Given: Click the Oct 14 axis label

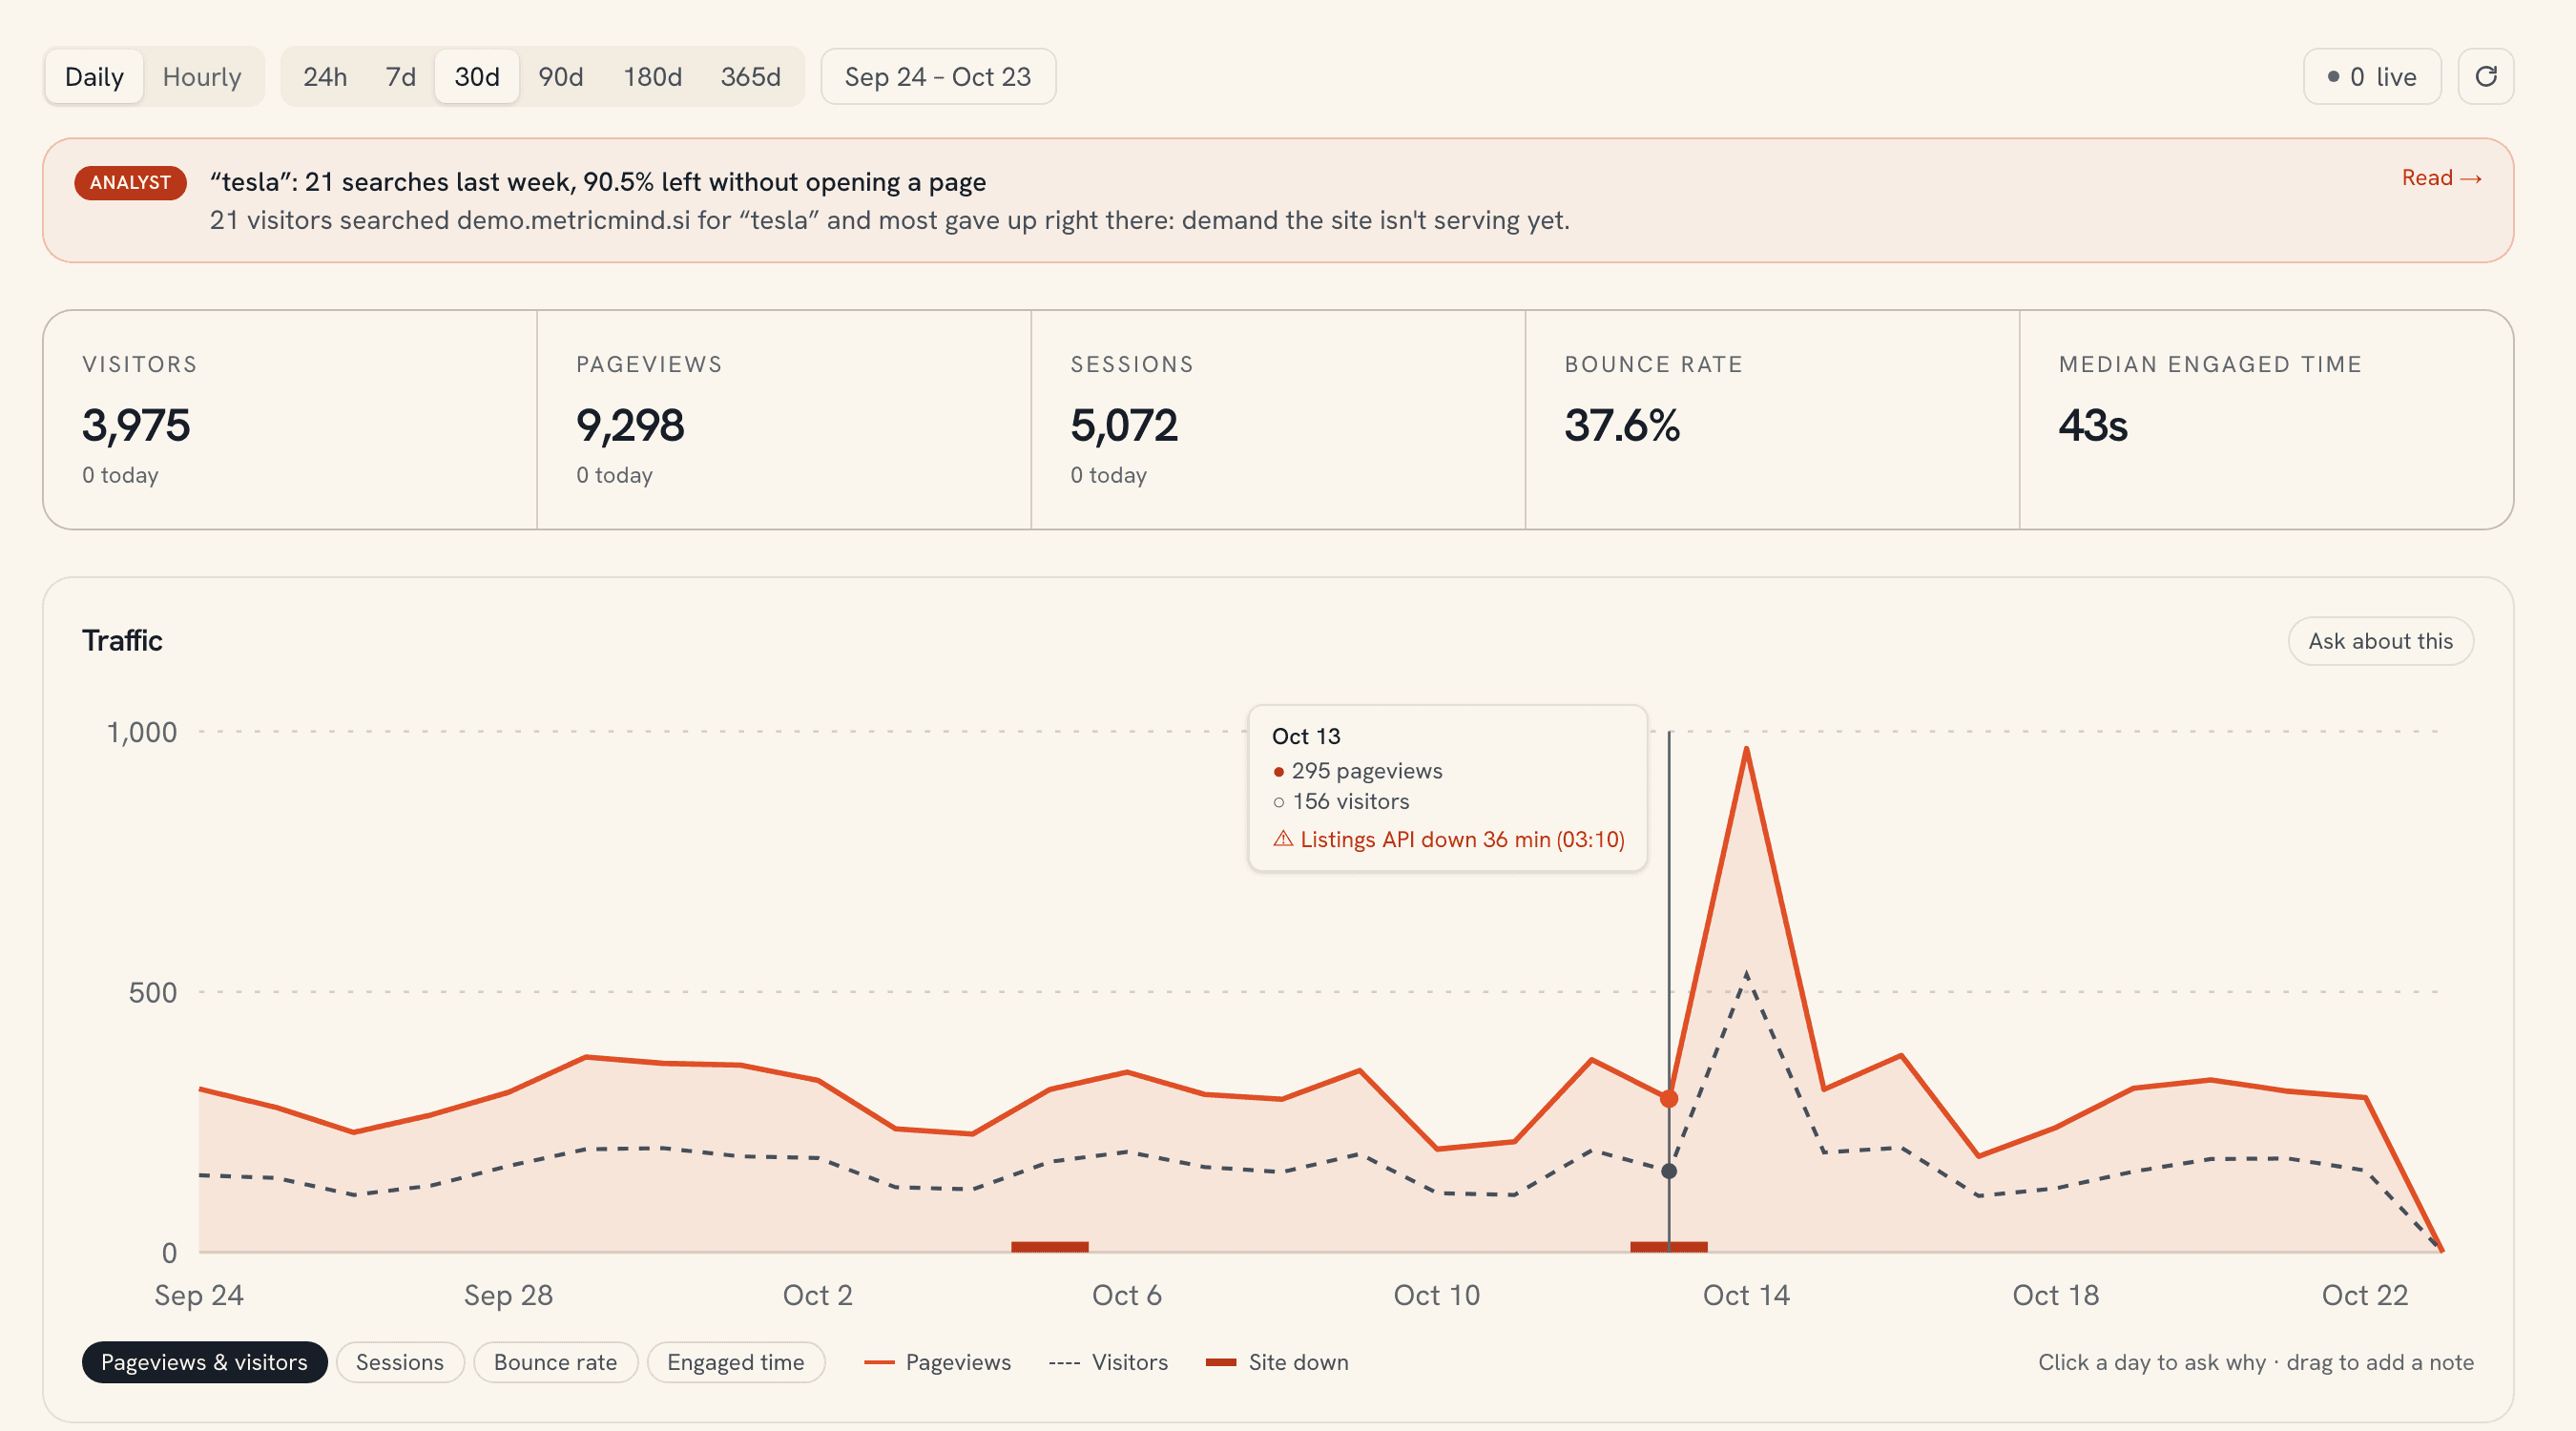Looking at the screenshot, I should pyautogui.click(x=1746, y=1295).
